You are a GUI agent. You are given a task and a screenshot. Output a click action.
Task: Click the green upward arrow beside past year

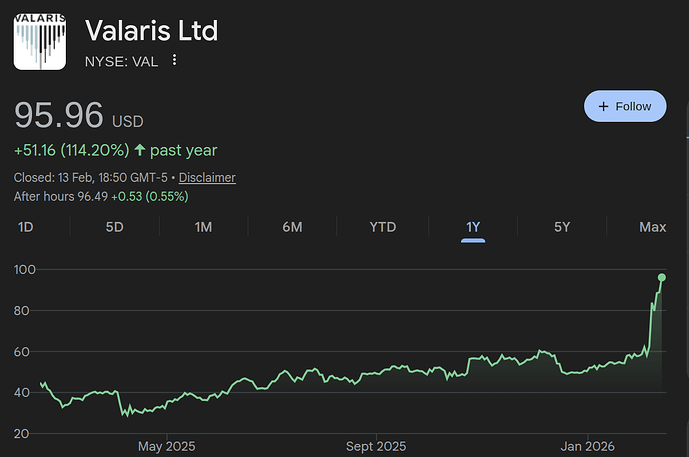click(x=138, y=151)
